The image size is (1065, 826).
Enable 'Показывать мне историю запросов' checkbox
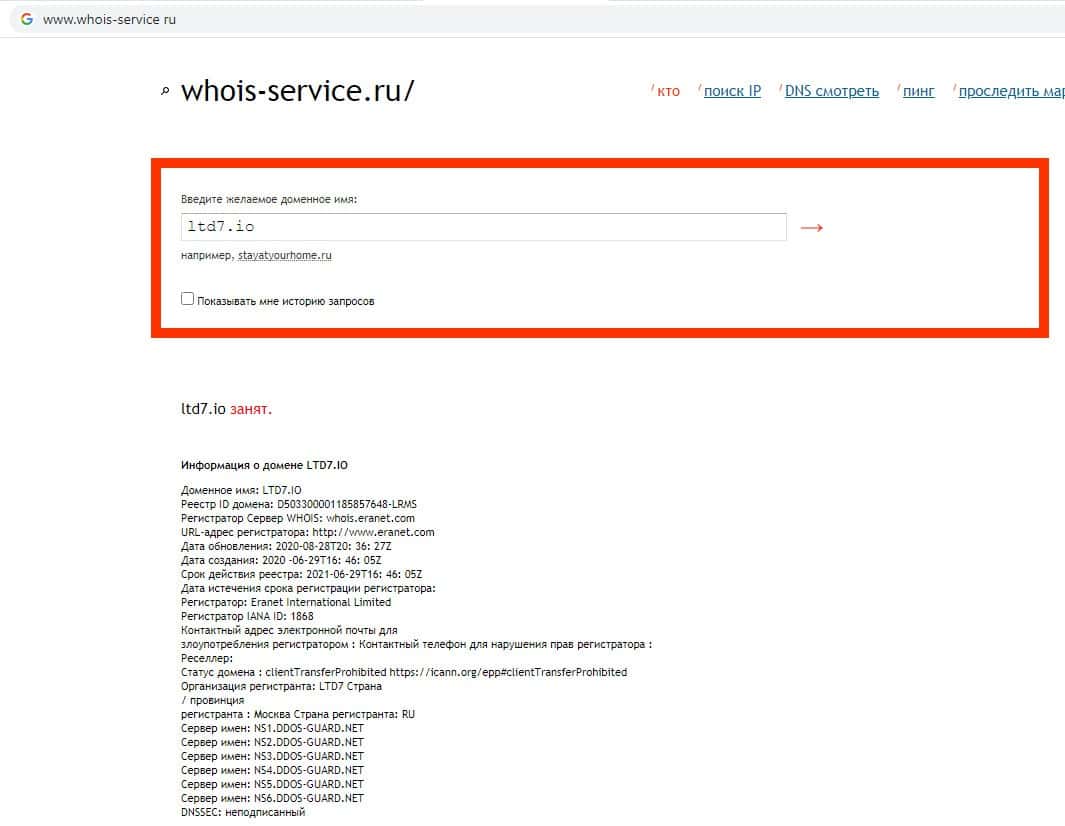[x=187, y=299]
